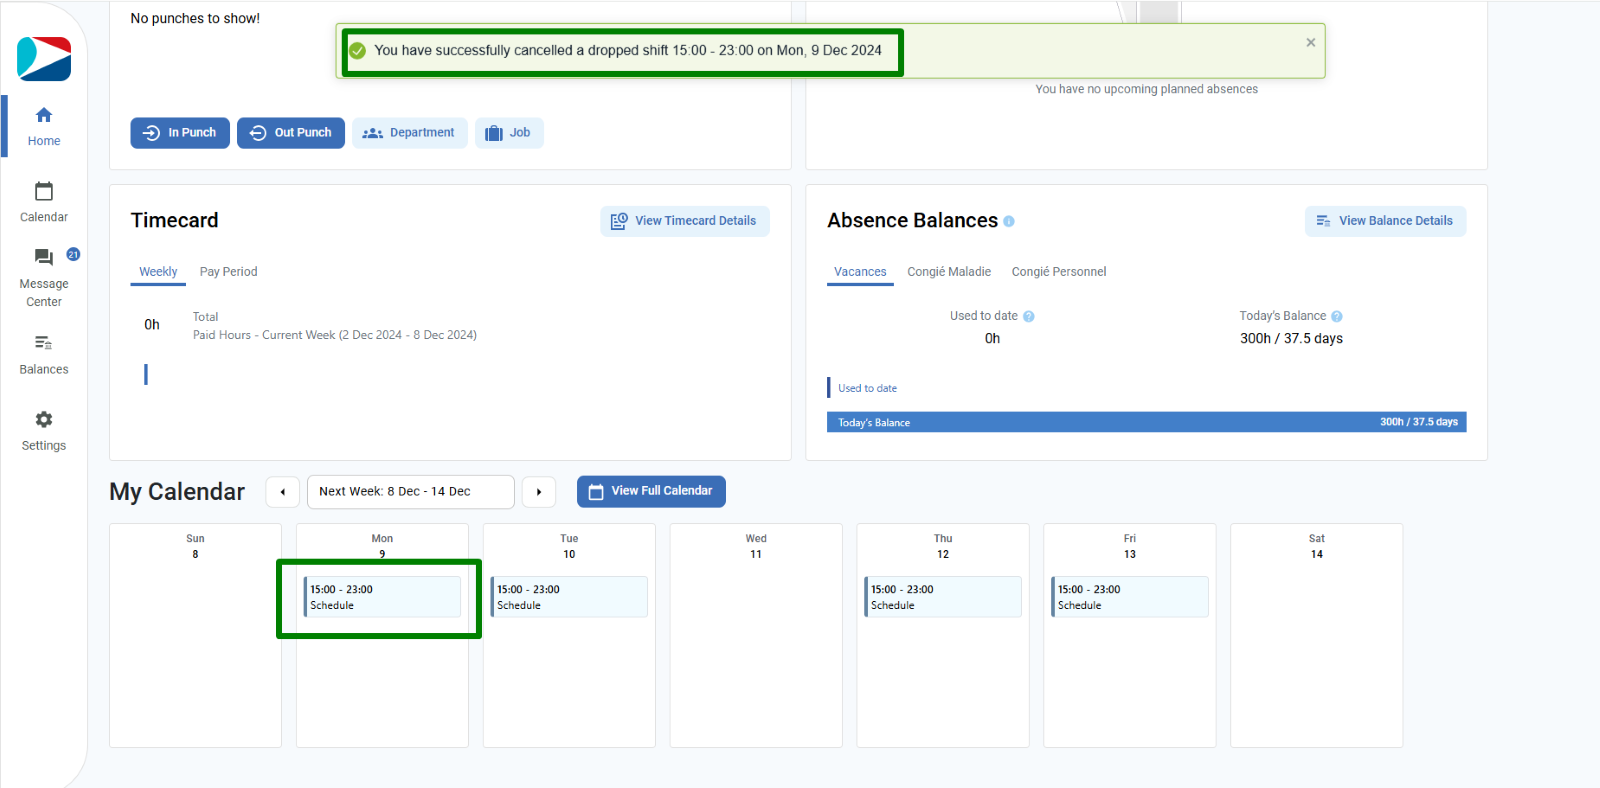
Task: Select the Wed 11 calendar day
Action: coord(756,635)
